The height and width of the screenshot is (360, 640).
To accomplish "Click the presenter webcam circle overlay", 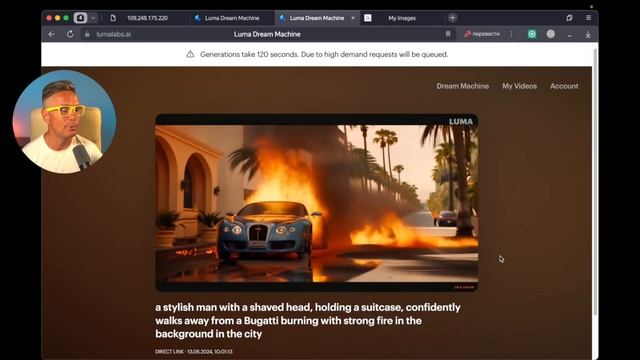I will [x=64, y=122].
